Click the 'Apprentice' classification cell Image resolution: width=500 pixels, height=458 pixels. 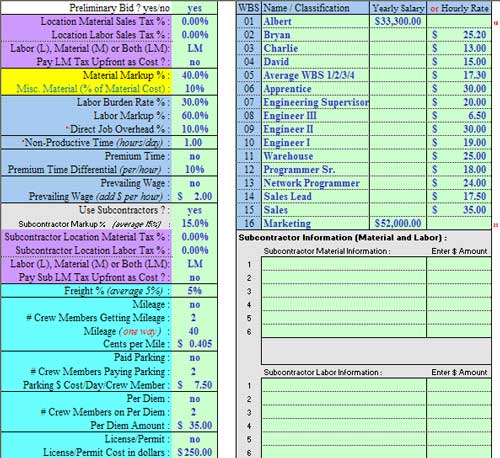[315, 89]
